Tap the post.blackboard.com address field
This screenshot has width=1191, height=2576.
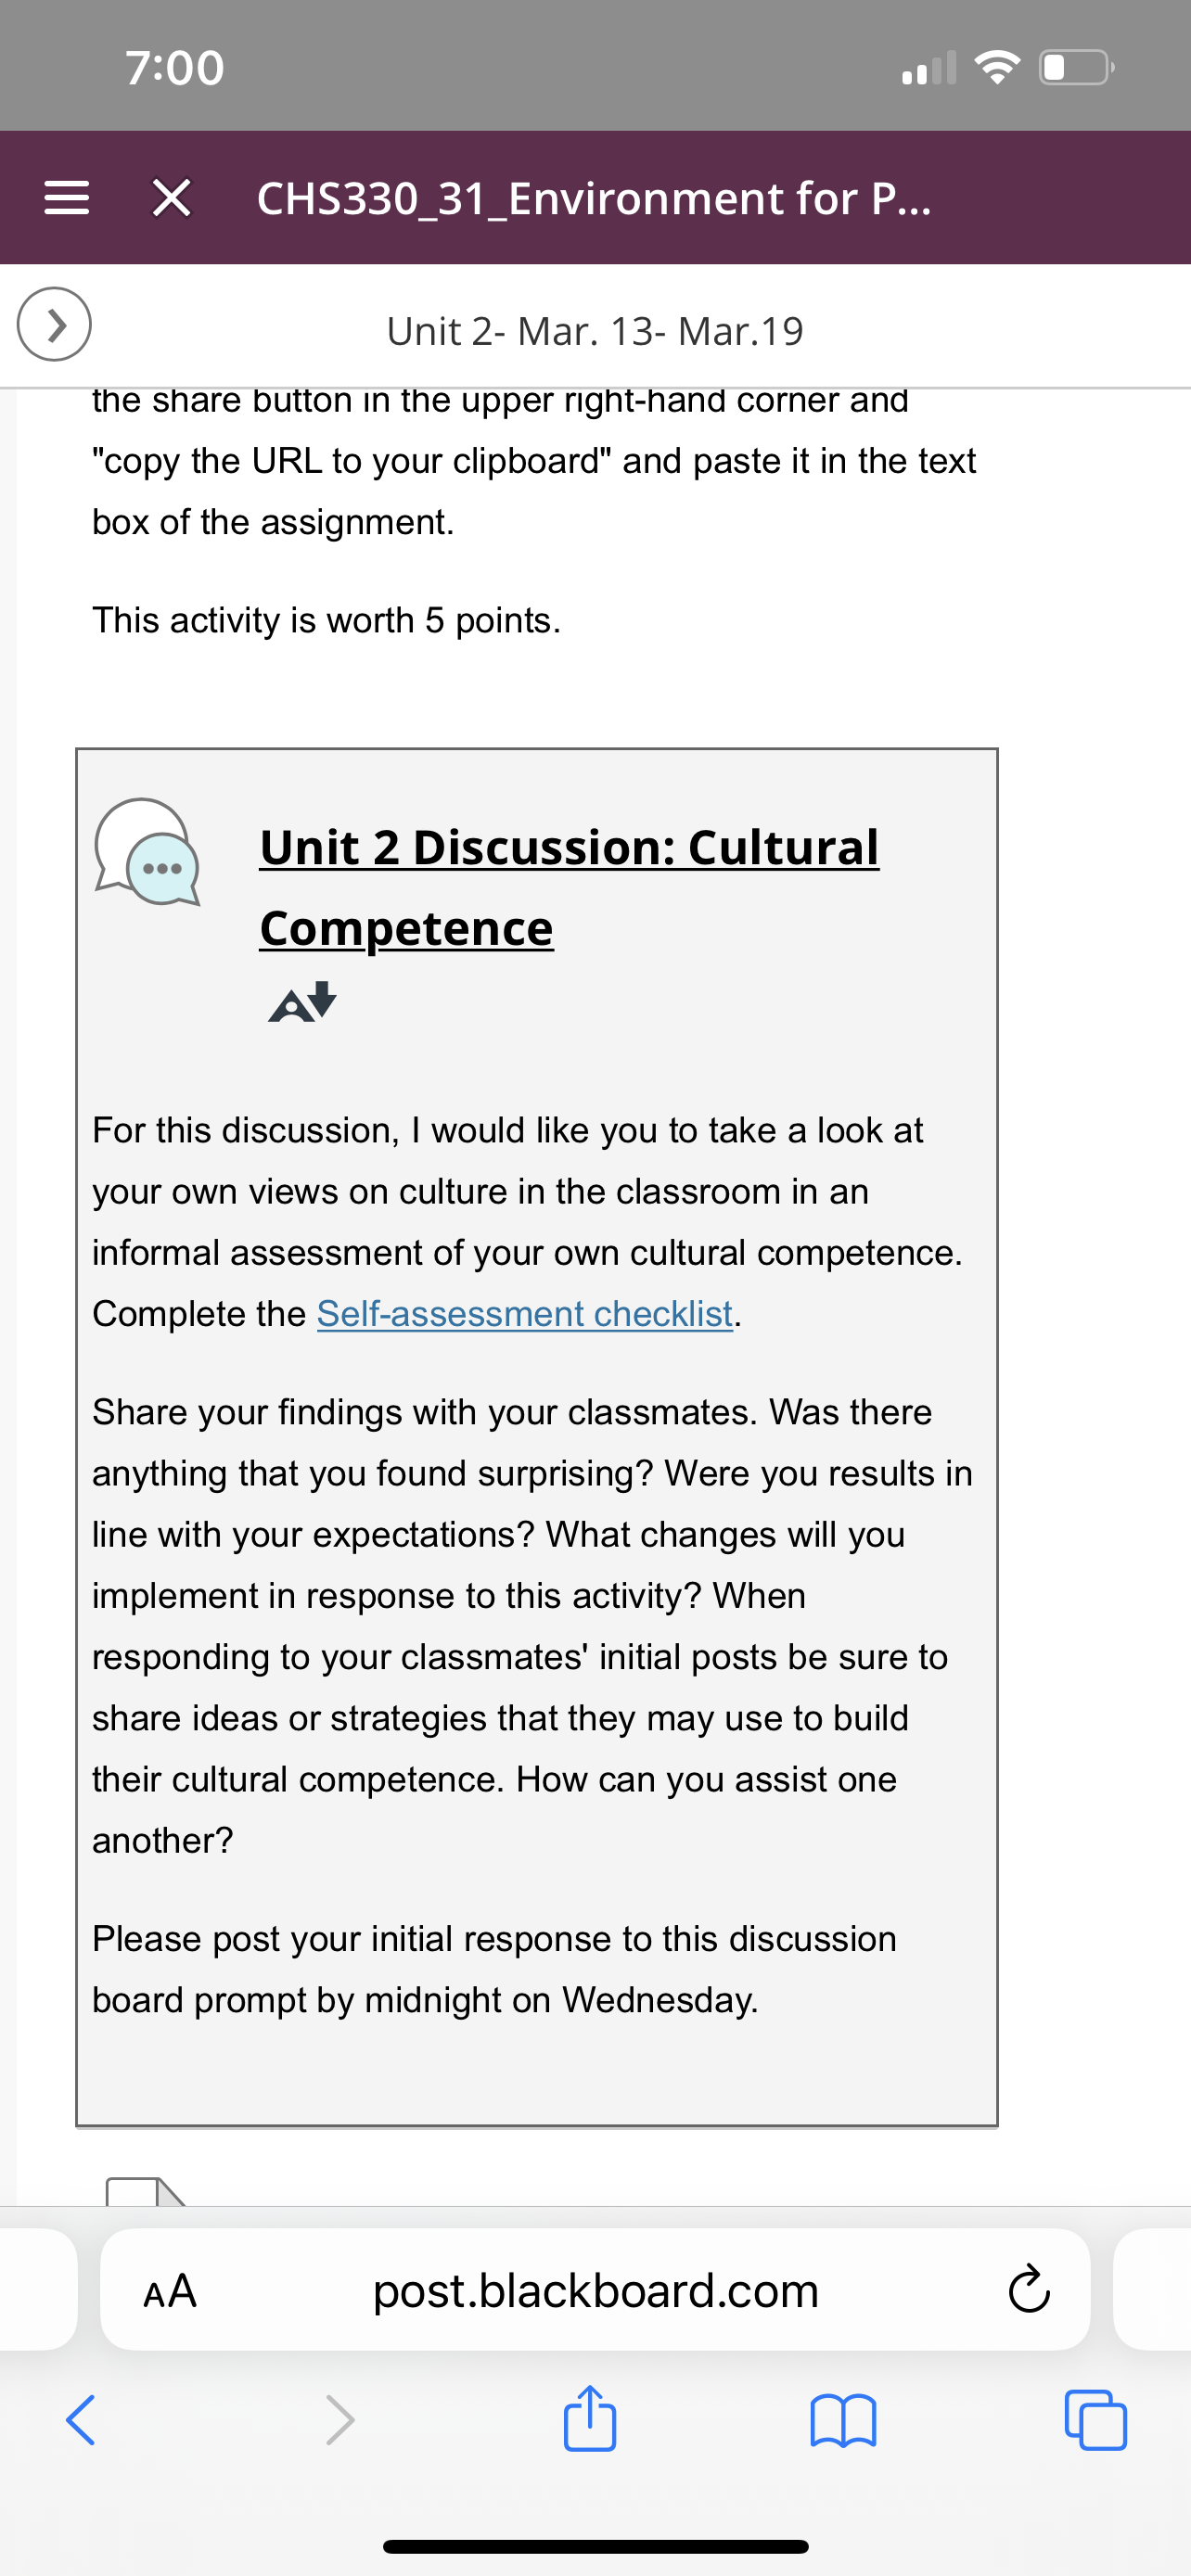click(595, 2289)
